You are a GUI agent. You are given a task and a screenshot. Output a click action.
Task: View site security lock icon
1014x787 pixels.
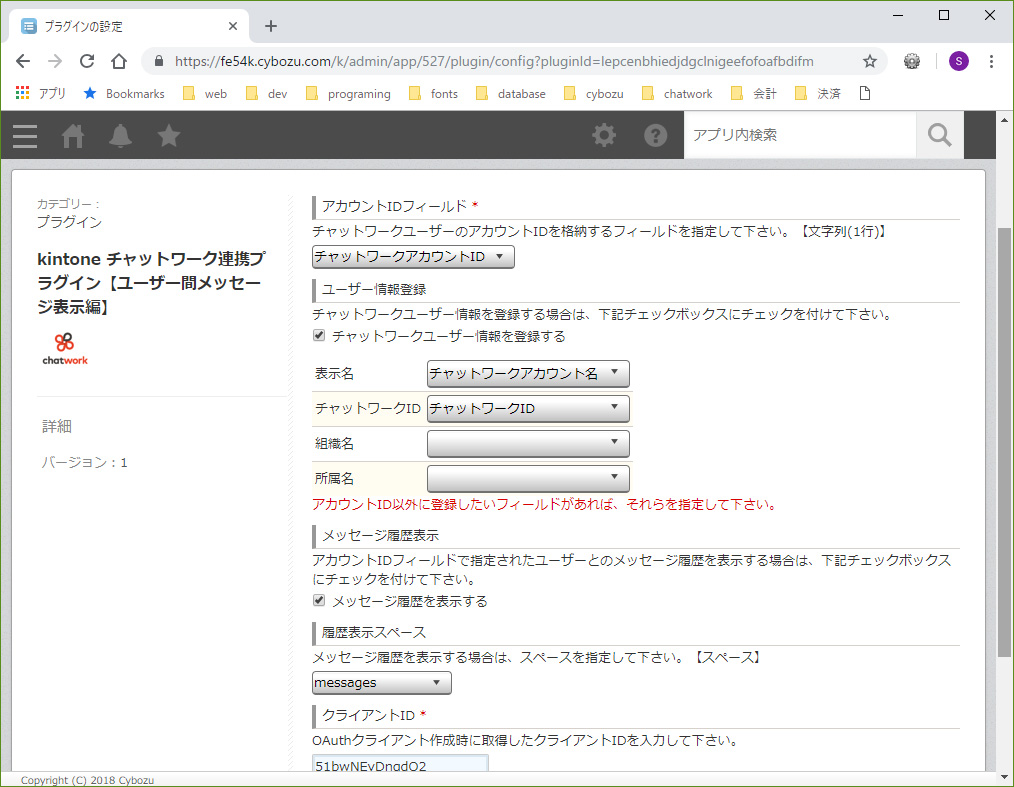158,61
